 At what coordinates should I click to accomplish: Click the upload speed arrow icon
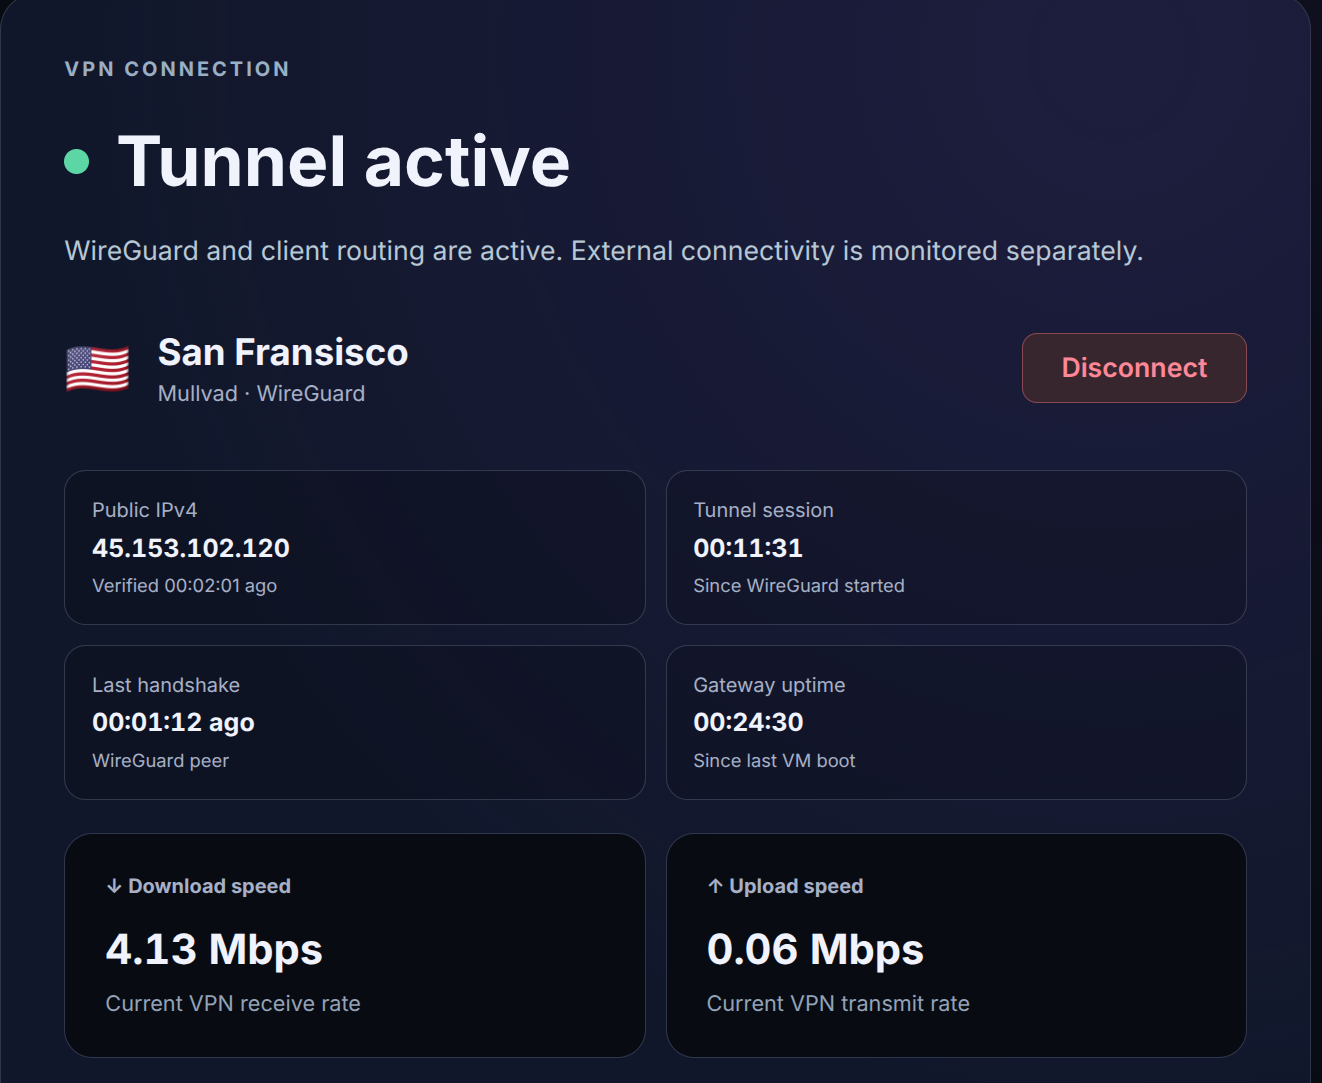(715, 886)
